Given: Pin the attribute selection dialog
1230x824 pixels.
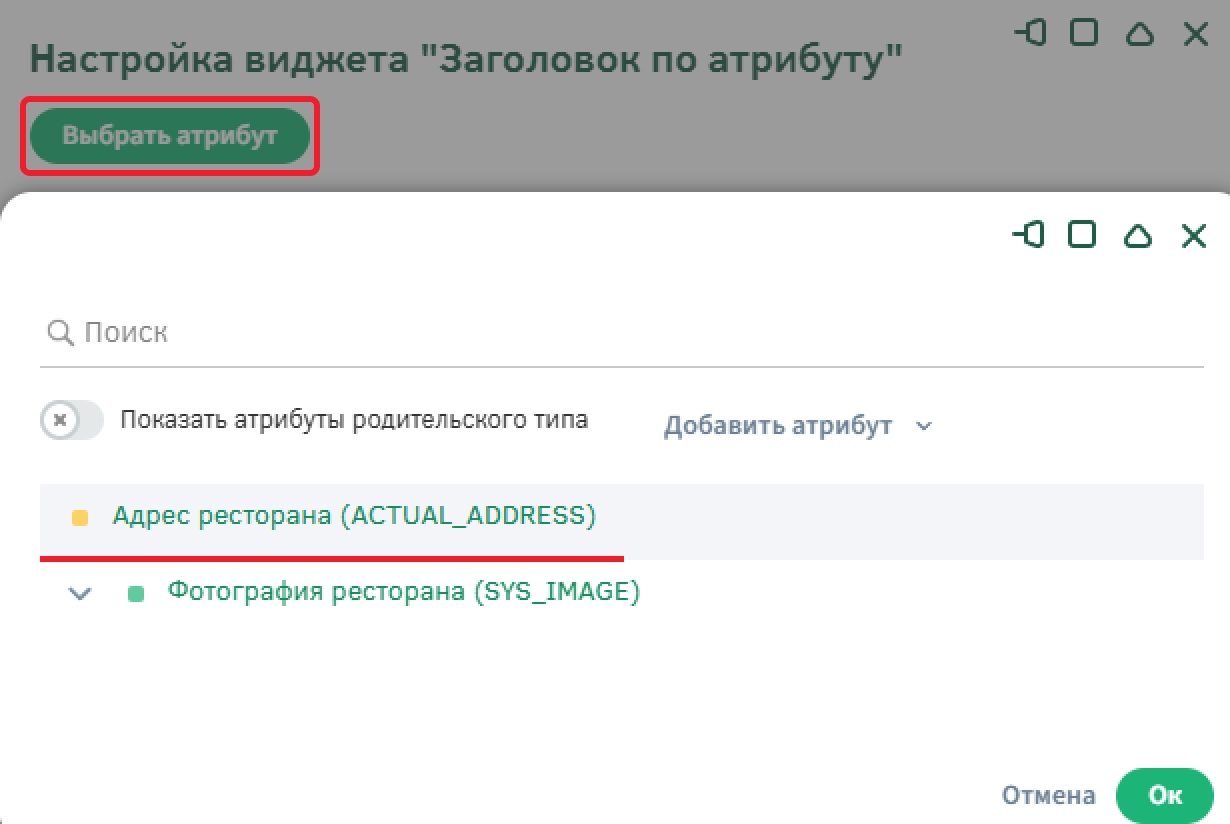Looking at the screenshot, I should coord(1028,235).
